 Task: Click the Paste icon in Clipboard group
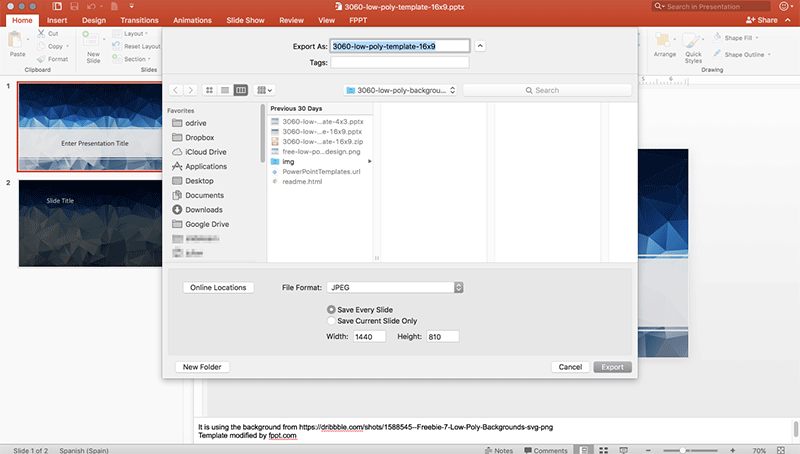coord(17,42)
